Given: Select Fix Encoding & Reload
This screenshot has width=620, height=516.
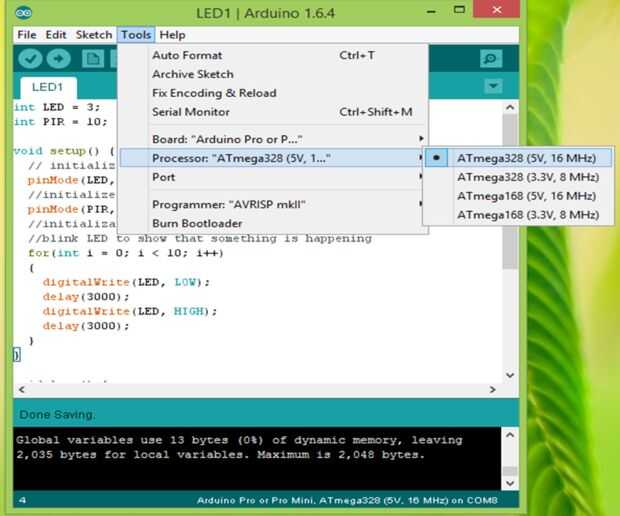Looking at the screenshot, I should (x=273, y=93).
